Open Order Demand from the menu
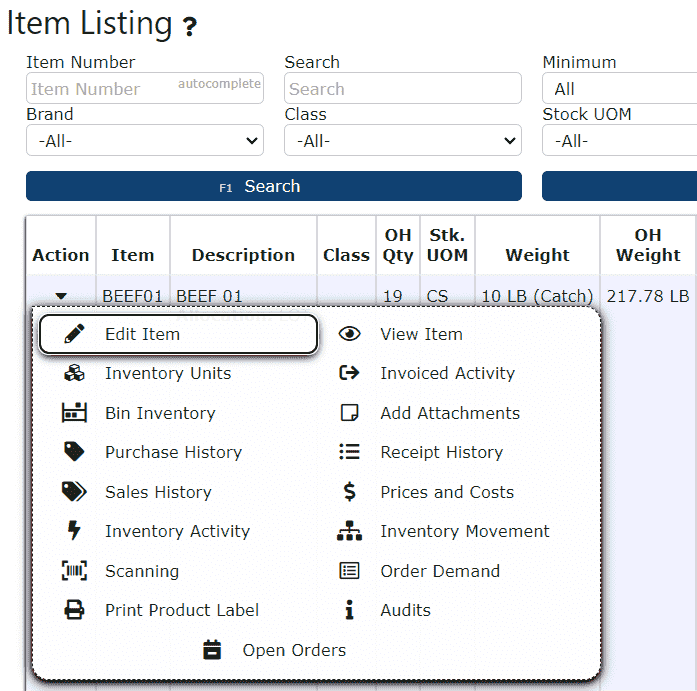 pyautogui.click(x=439, y=571)
